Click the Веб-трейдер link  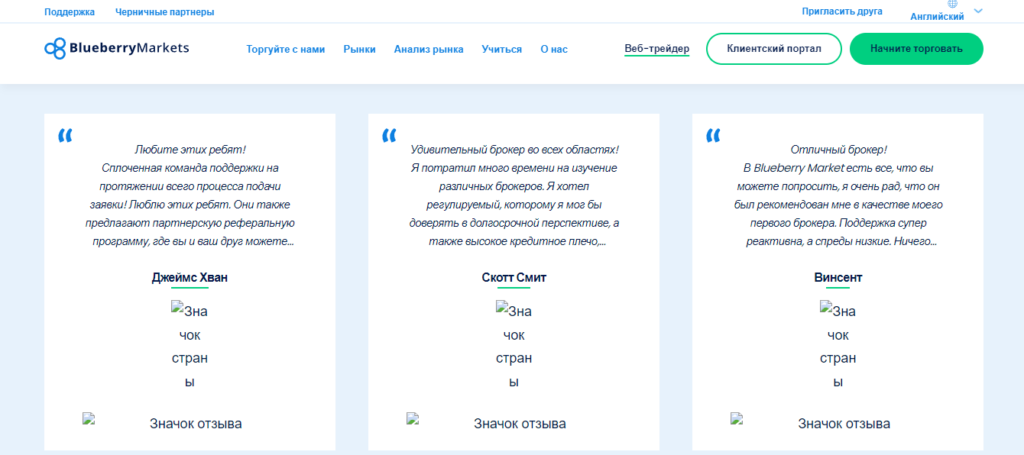click(x=656, y=48)
